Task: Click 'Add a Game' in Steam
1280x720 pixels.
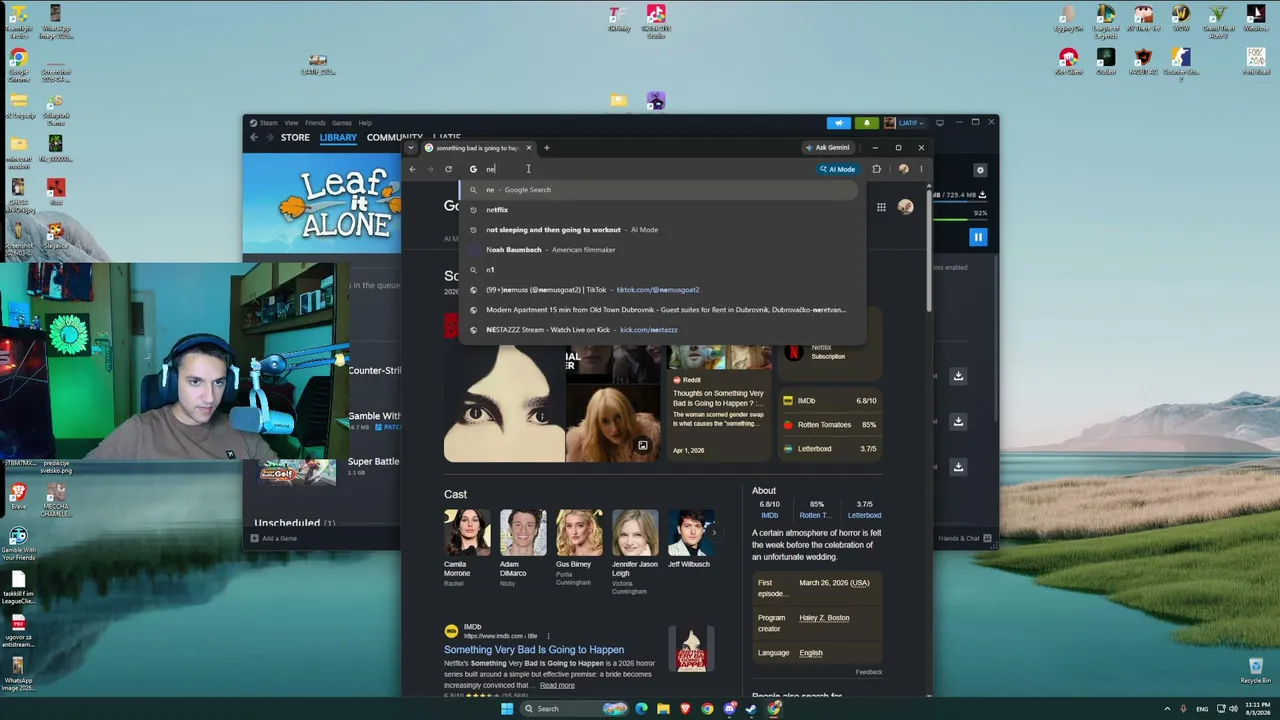Action: click(x=274, y=538)
